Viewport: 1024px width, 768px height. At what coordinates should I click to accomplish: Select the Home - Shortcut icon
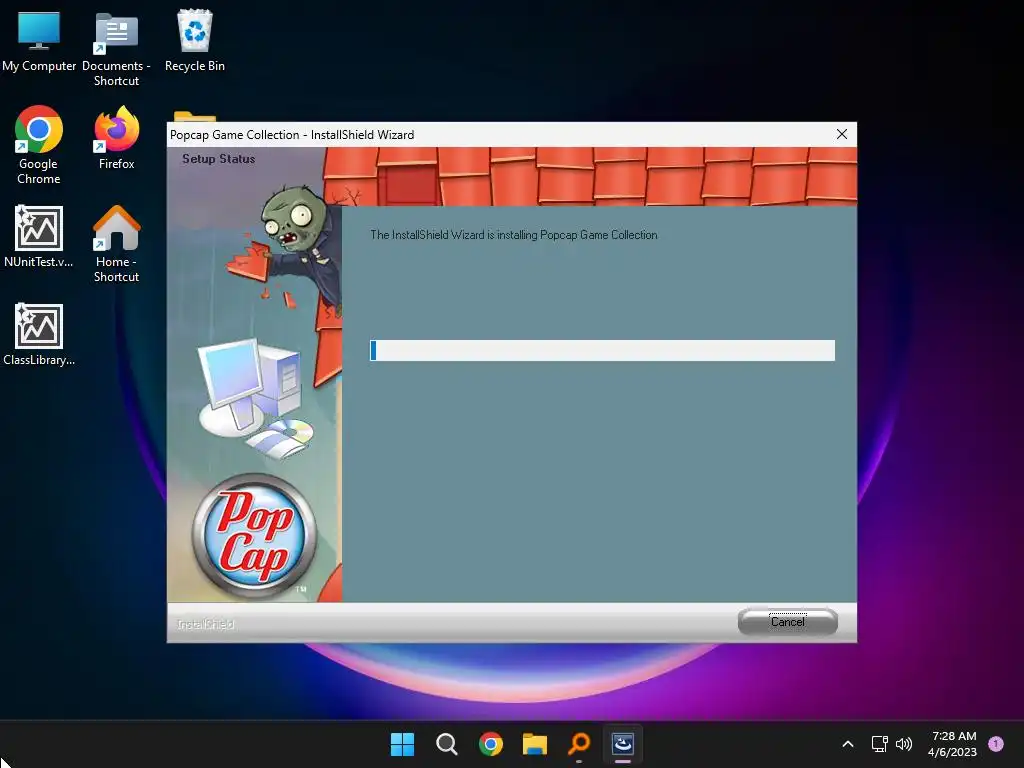tap(116, 244)
